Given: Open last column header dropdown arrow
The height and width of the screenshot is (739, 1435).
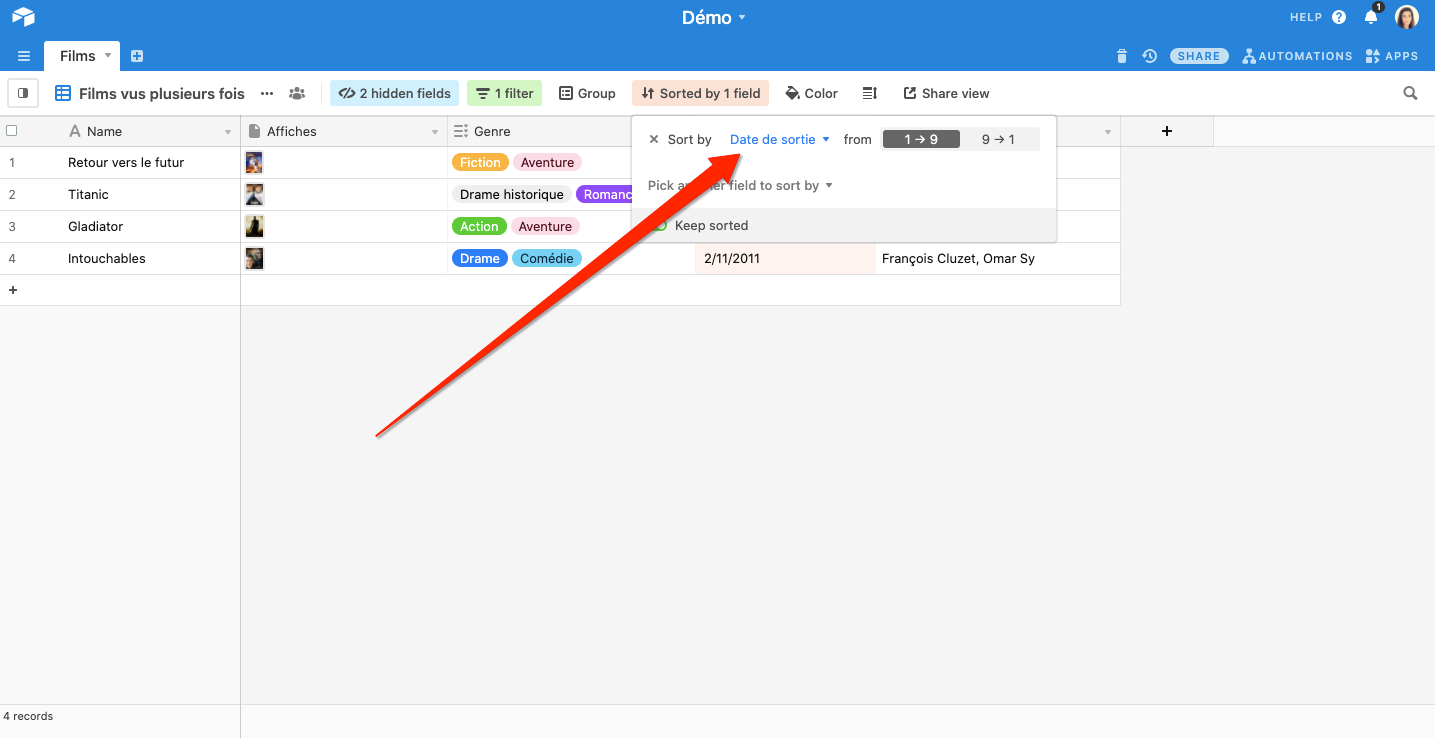Looking at the screenshot, I should pos(1108,132).
